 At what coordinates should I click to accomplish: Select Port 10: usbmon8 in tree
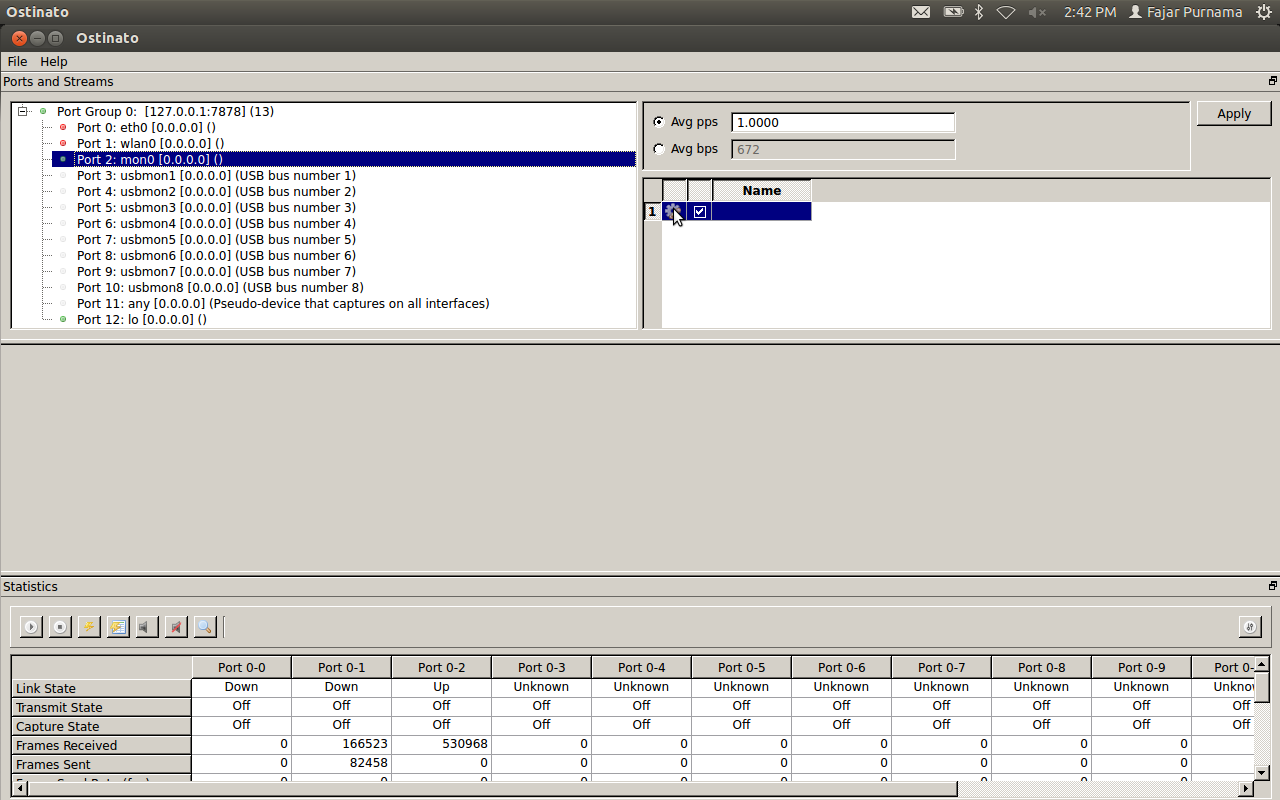pos(220,287)
